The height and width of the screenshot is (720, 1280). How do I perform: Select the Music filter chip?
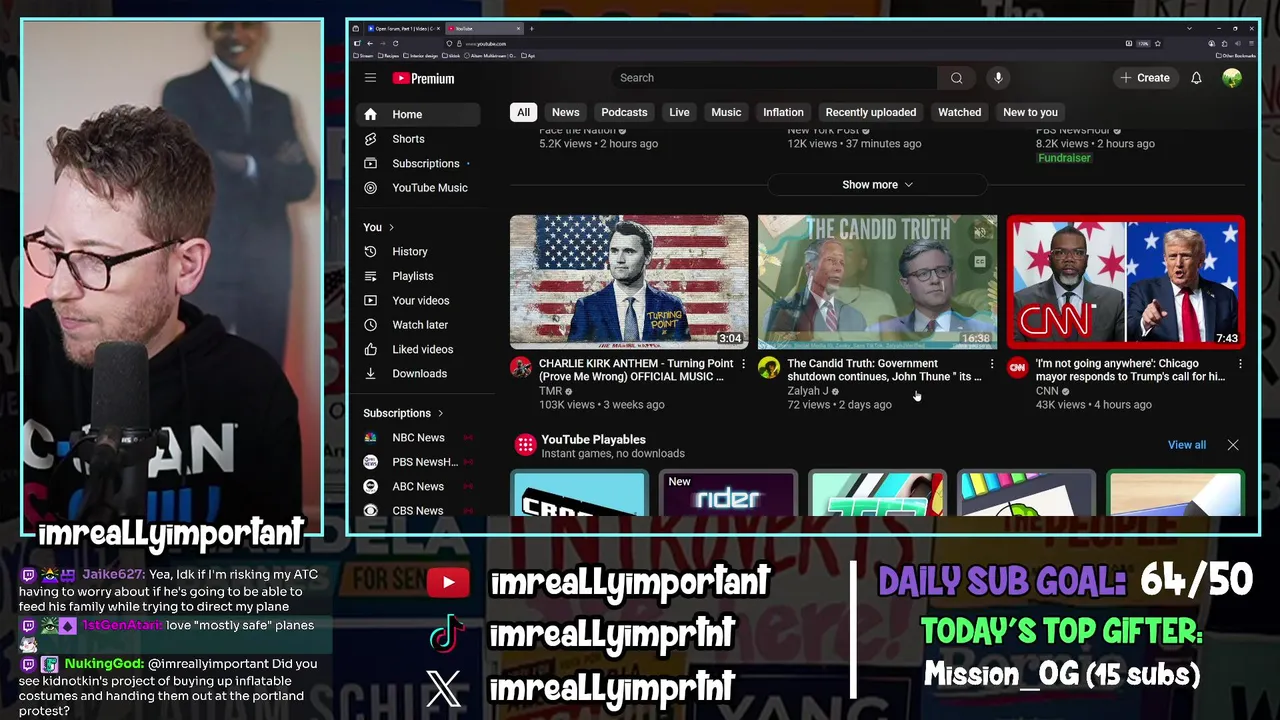click(726, 112)
